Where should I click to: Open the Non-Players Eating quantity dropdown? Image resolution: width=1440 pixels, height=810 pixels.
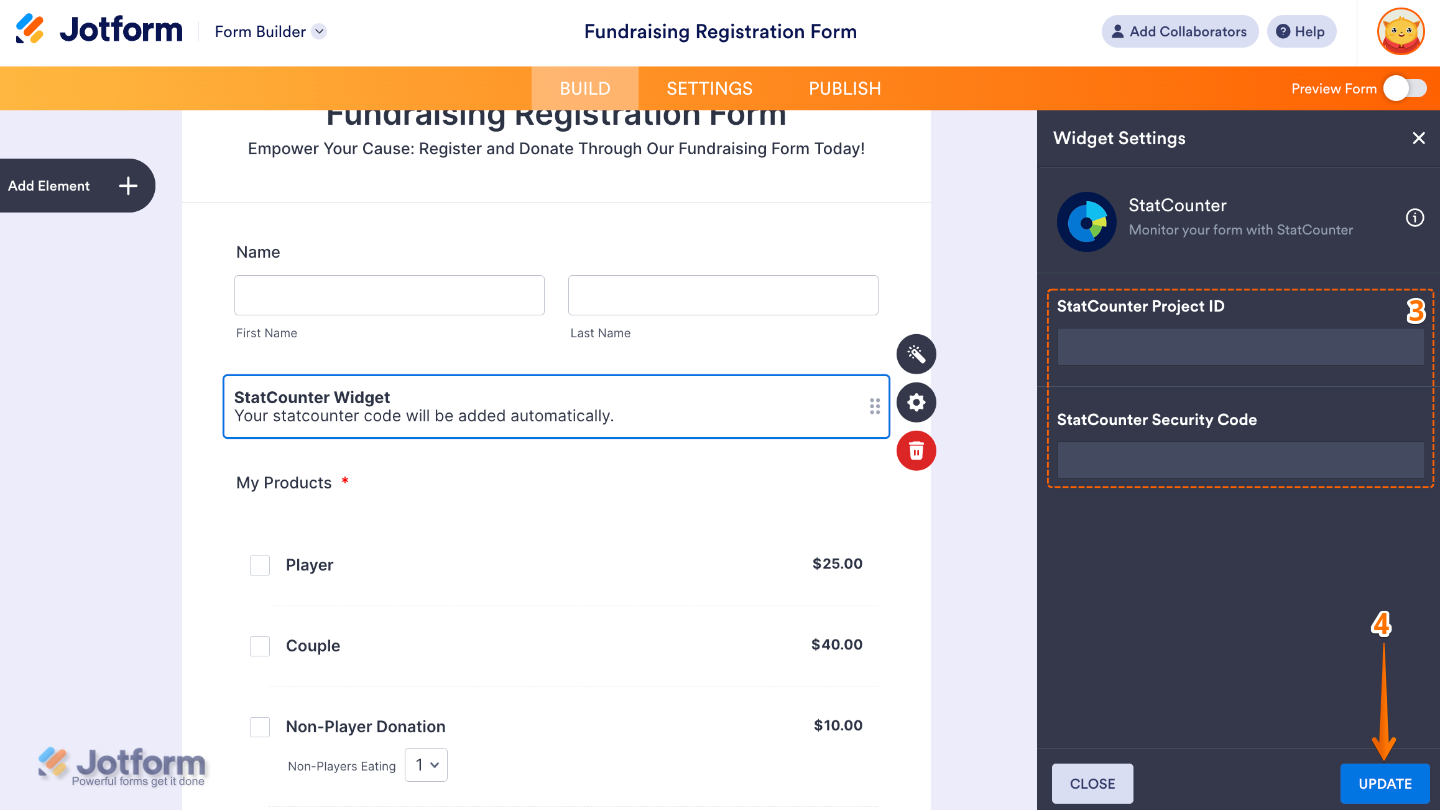(x=426, y=764)
